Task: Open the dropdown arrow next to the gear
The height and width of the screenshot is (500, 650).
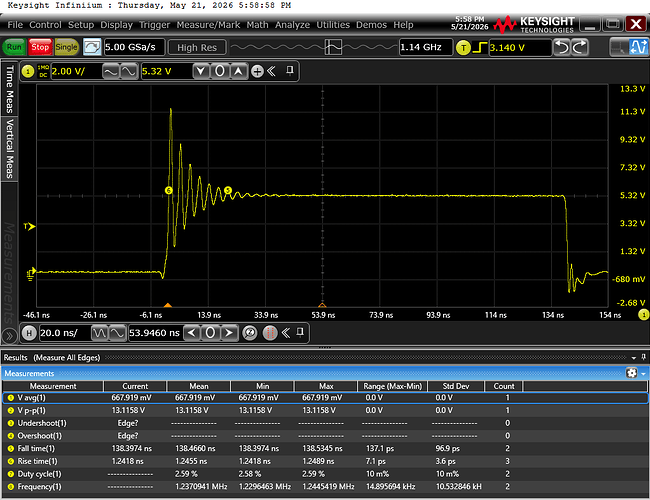Action: pyautogui.click(x=643, y=374)
